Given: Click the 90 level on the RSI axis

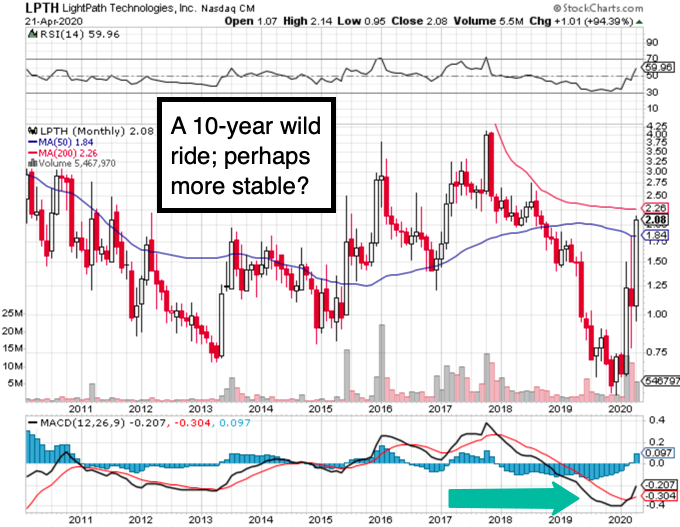Looking at the screenshot, I should click(652, 43).
